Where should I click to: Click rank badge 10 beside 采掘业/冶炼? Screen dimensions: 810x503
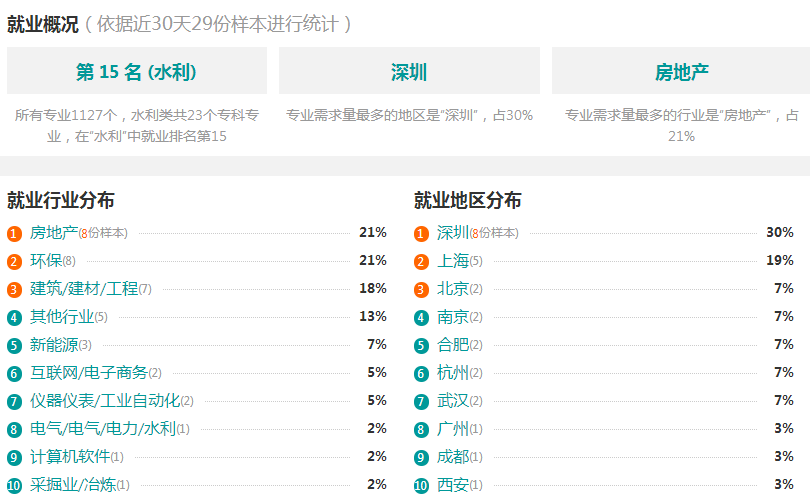click(x=14, y=485)
